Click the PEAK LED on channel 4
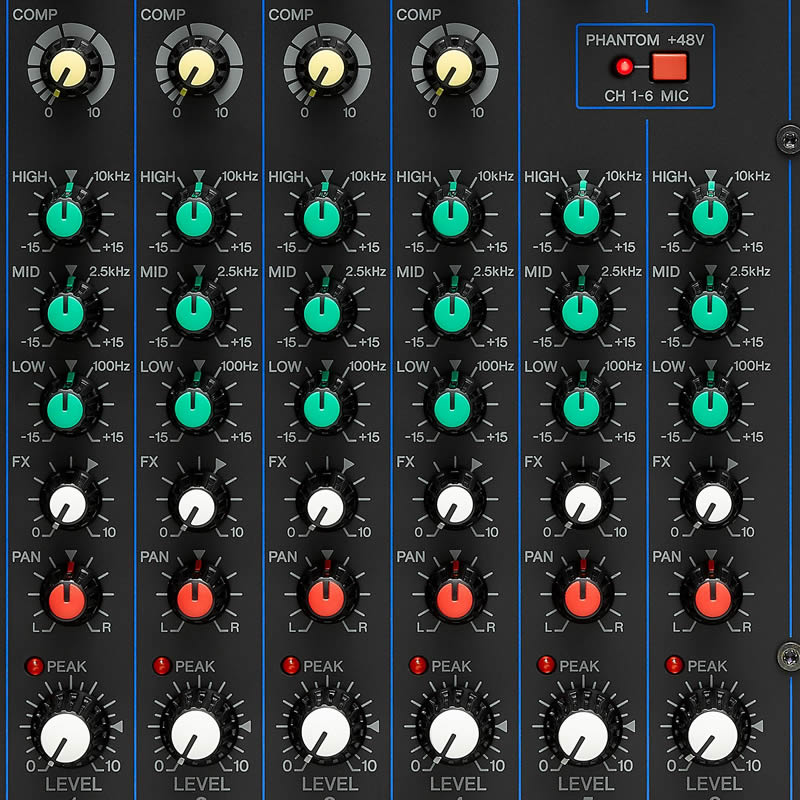 418,665
